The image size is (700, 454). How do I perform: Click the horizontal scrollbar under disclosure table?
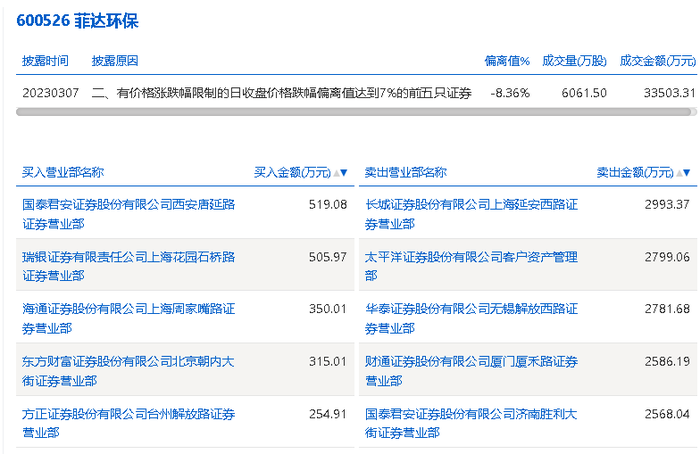coord(354,112)
